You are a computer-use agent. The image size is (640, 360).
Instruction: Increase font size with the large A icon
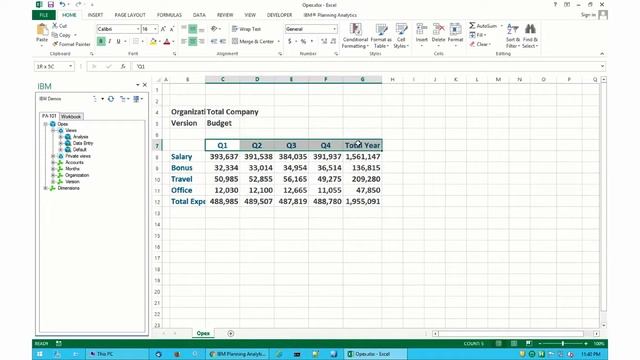click(x=163, y=29)
